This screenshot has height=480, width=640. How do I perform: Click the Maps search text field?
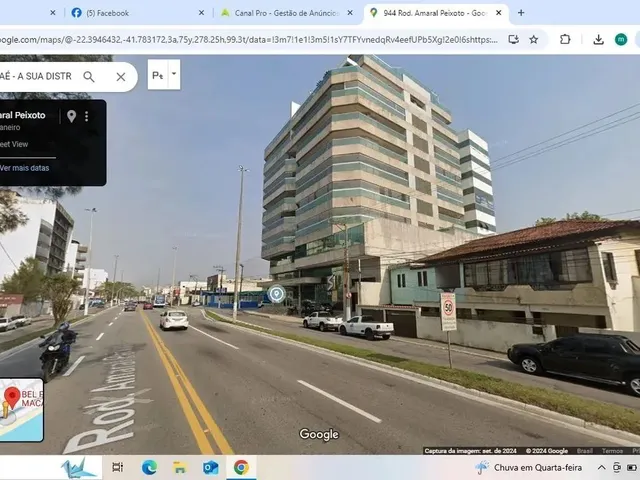36,77
